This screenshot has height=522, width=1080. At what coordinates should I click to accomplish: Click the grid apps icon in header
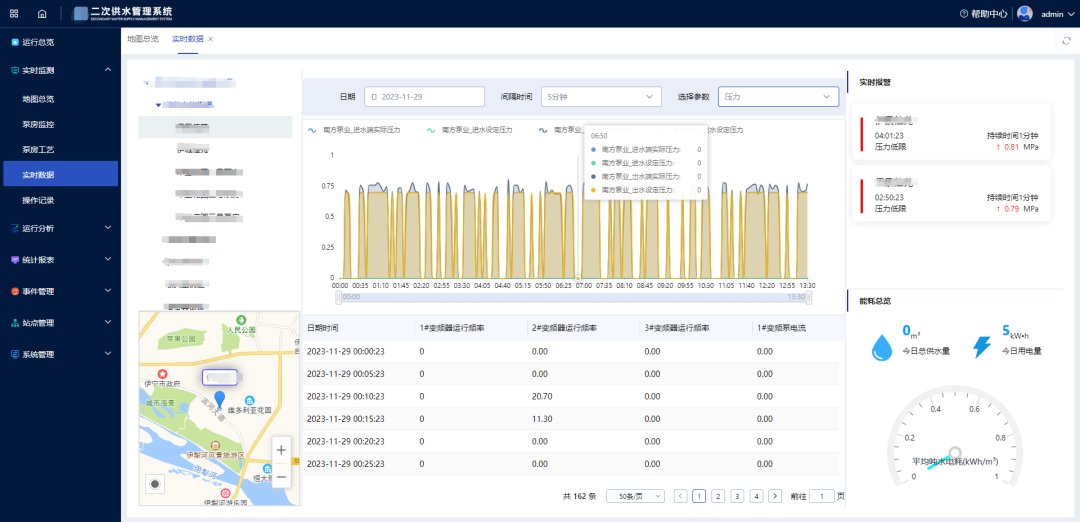coord(14,14)
